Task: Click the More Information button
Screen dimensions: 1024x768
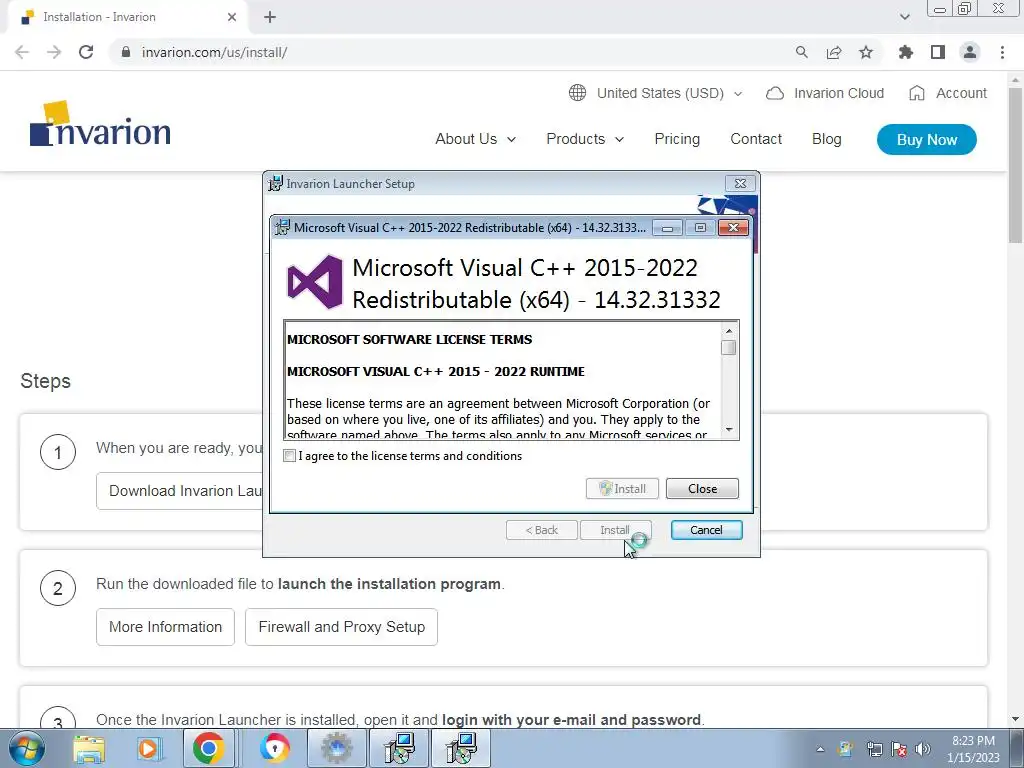Action: (x=165, y=627)
